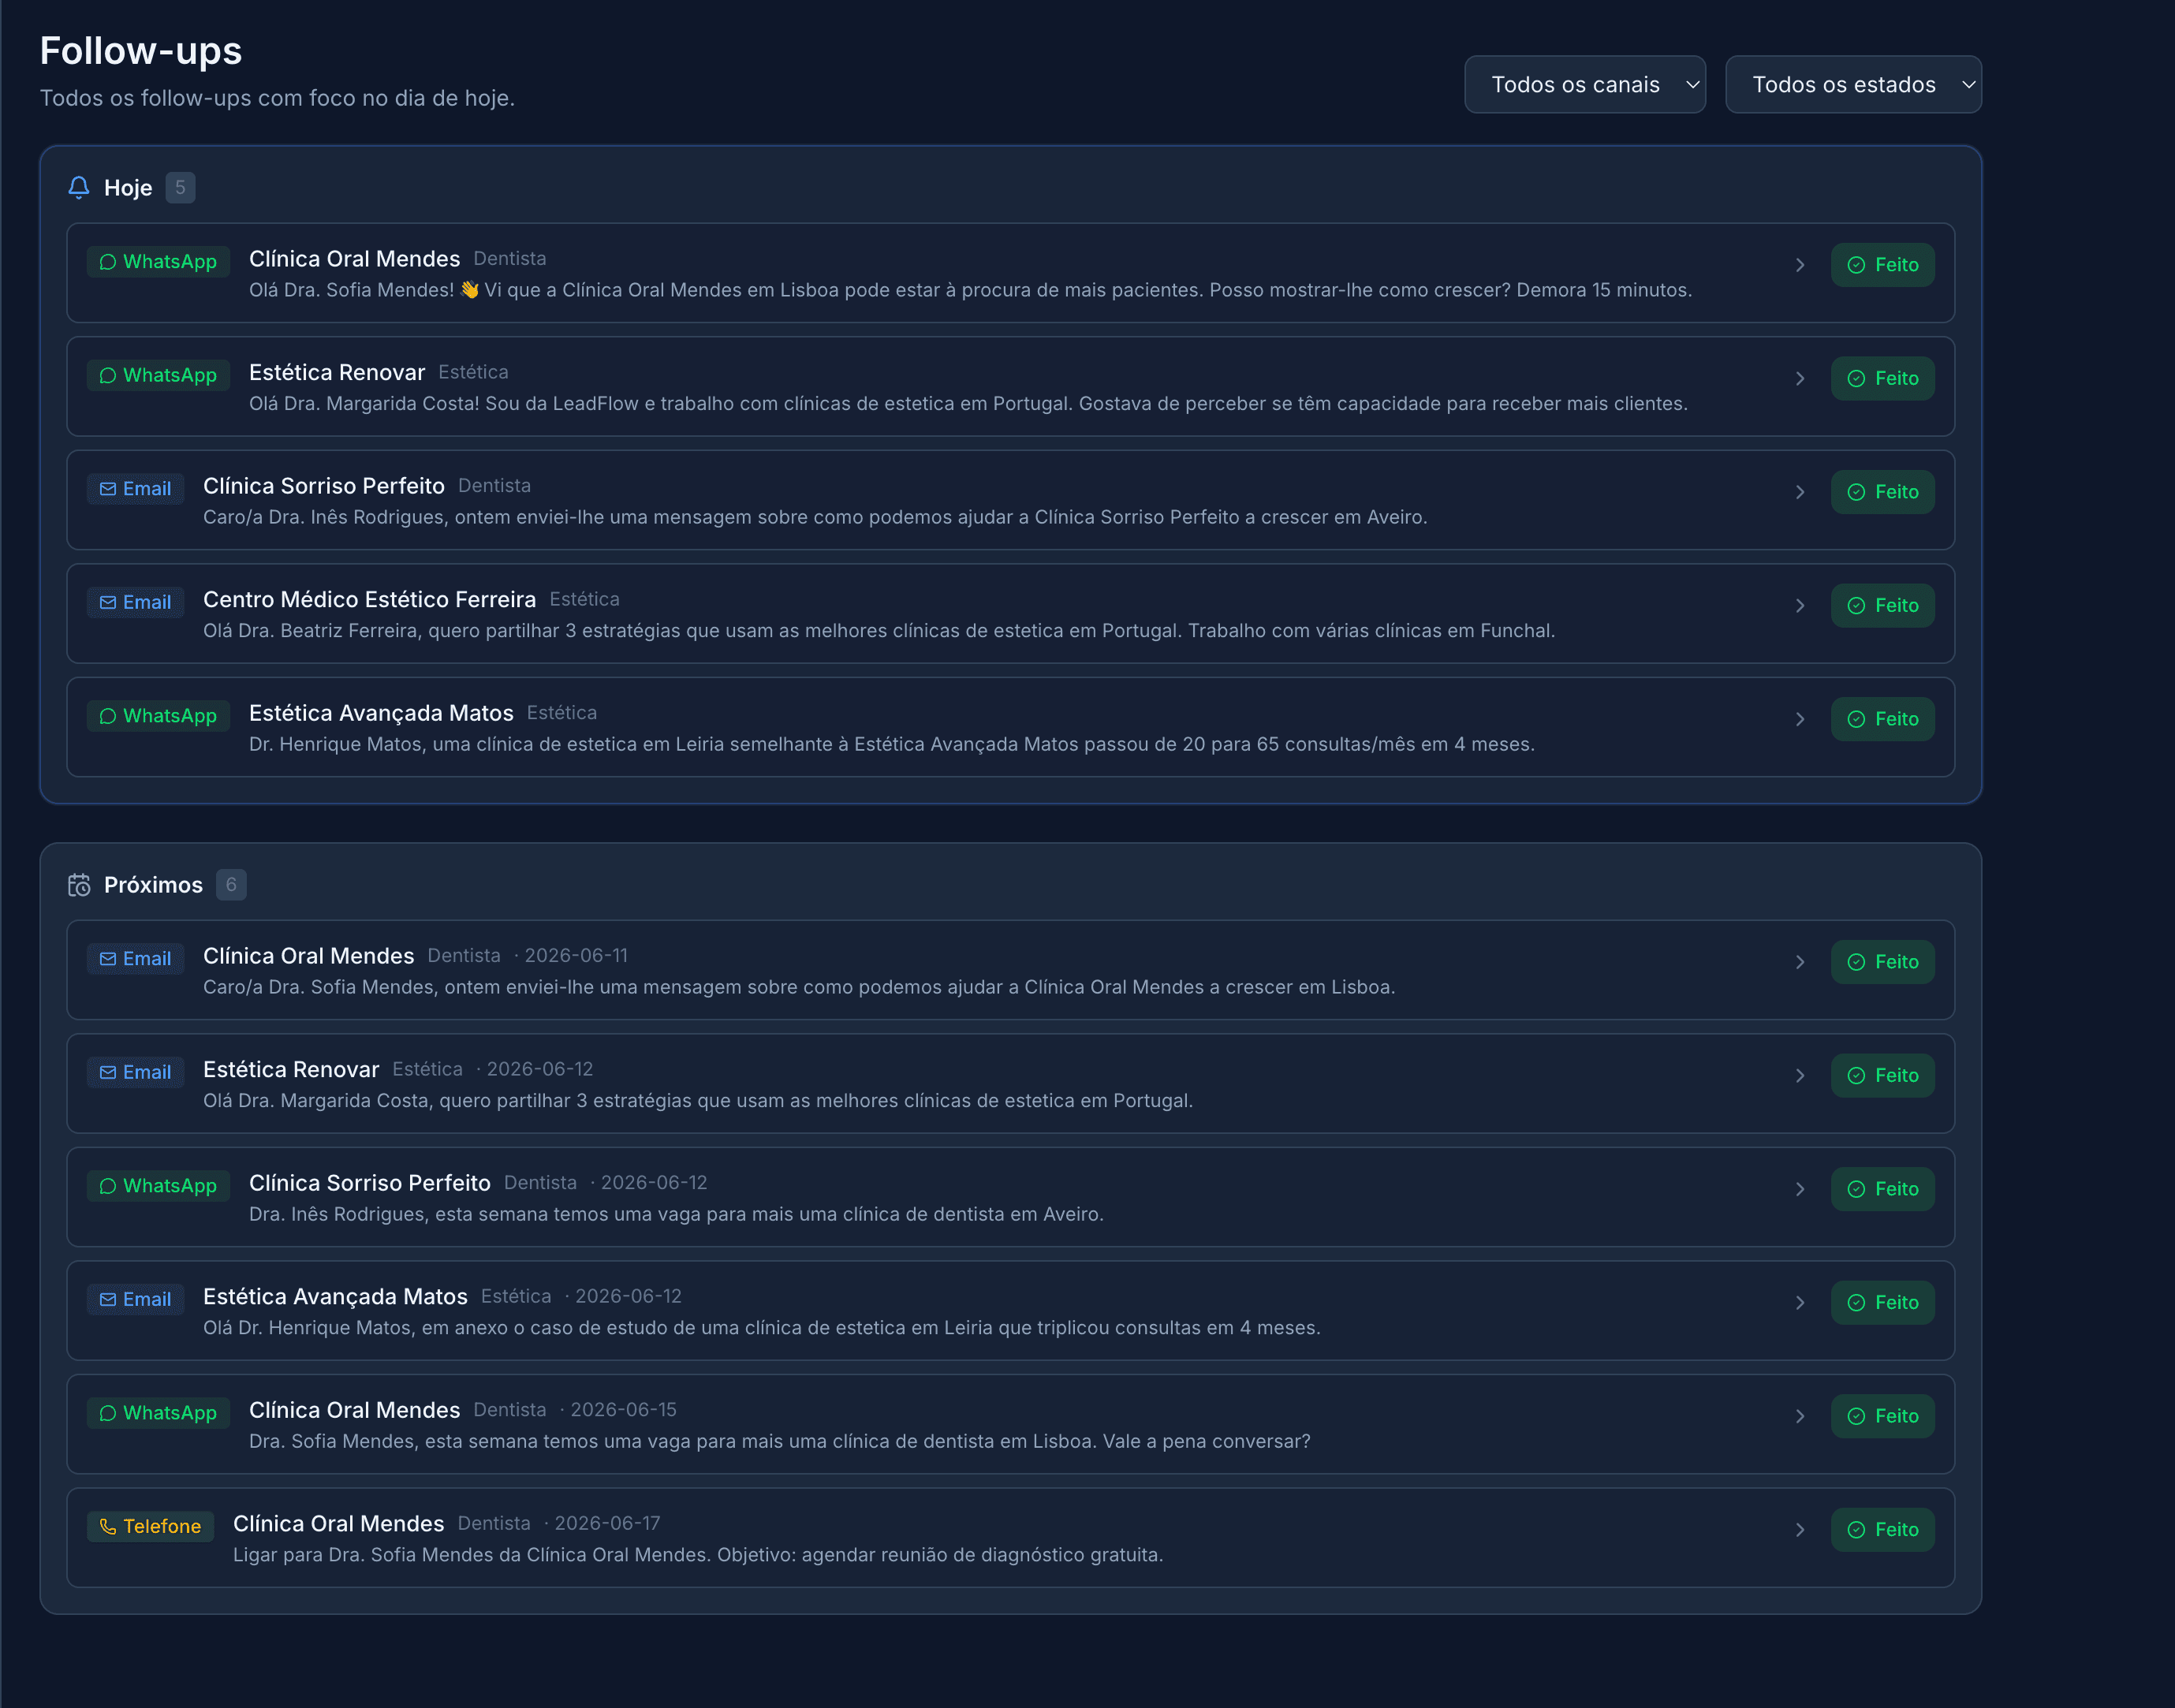Mark Estética Avançada Matos WhatsApp as Feito
Viewport: 2175px width, 1708px height.
coord(1882,719)
